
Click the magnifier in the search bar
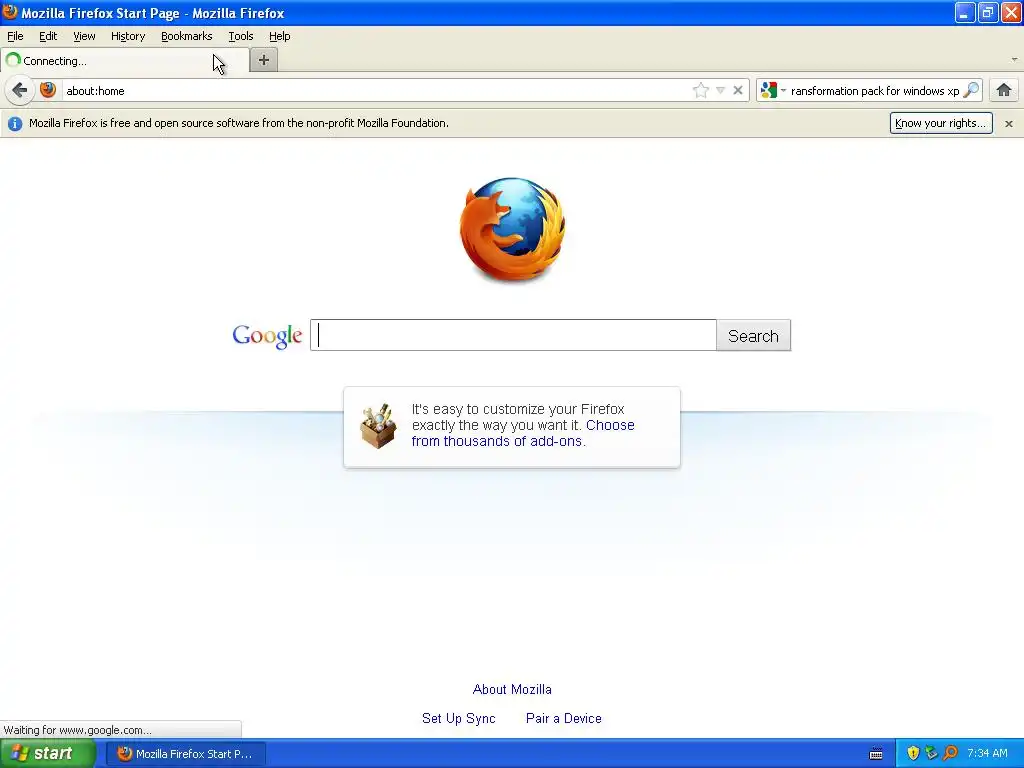click(971, 90)
